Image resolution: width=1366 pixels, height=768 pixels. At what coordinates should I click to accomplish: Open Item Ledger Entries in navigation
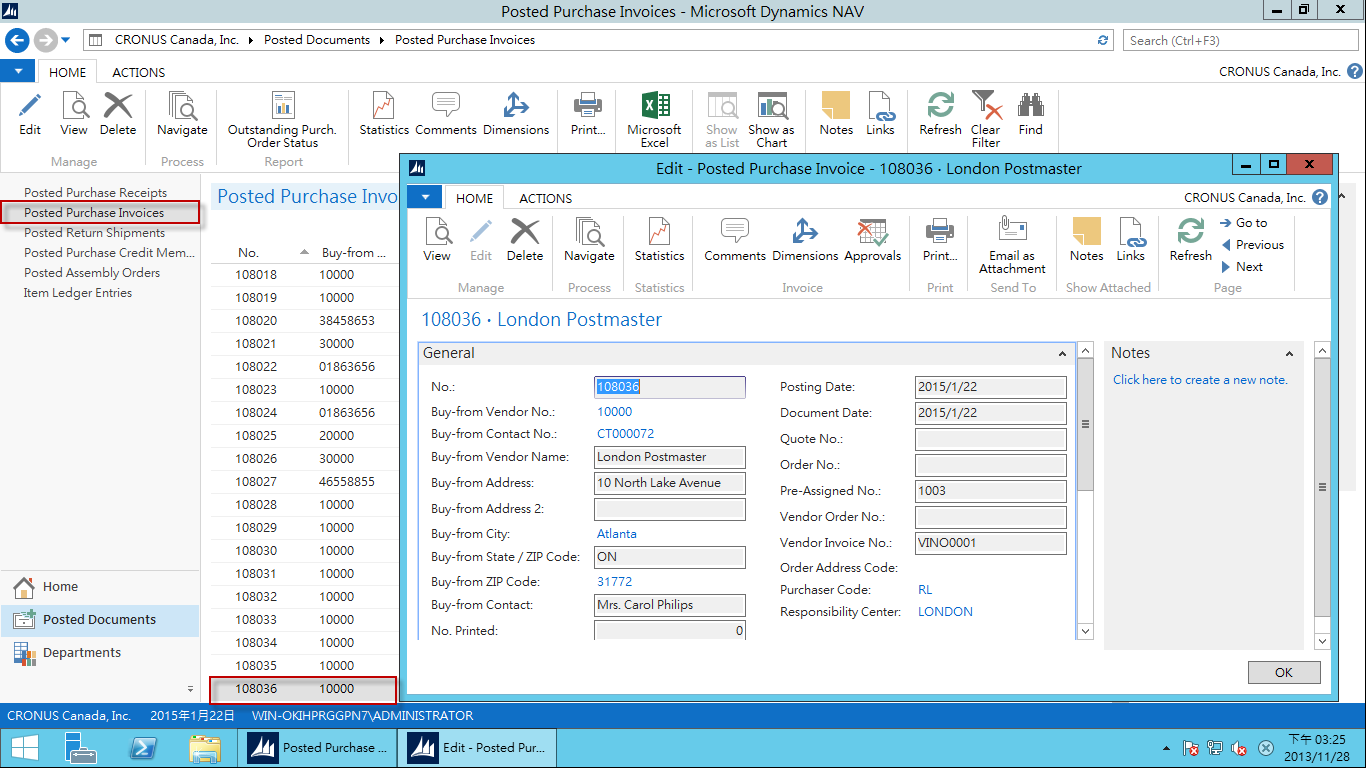point(78,293)
